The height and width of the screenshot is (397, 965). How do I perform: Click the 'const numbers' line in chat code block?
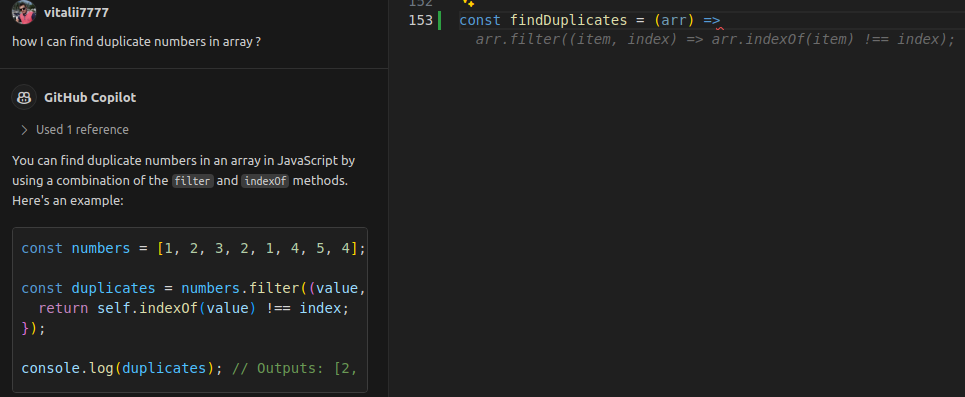[x=194, y=249]
